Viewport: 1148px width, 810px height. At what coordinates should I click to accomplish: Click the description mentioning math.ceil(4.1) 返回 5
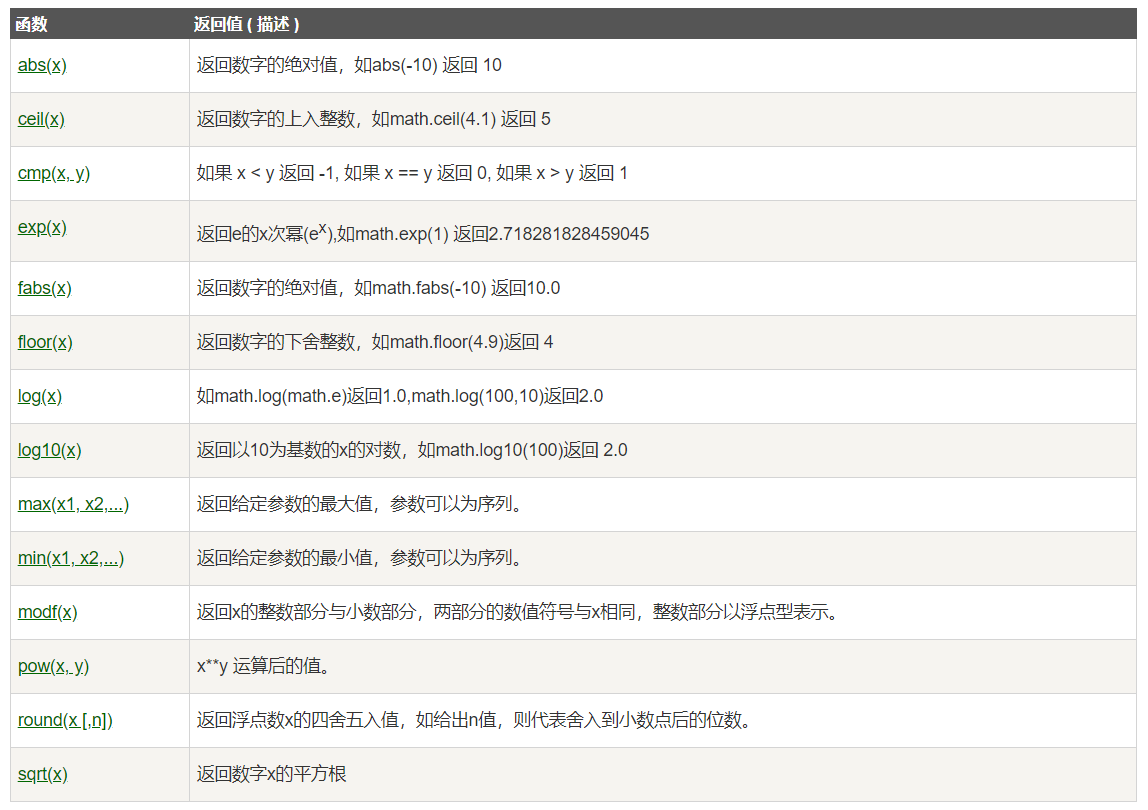tap(373, 119)
